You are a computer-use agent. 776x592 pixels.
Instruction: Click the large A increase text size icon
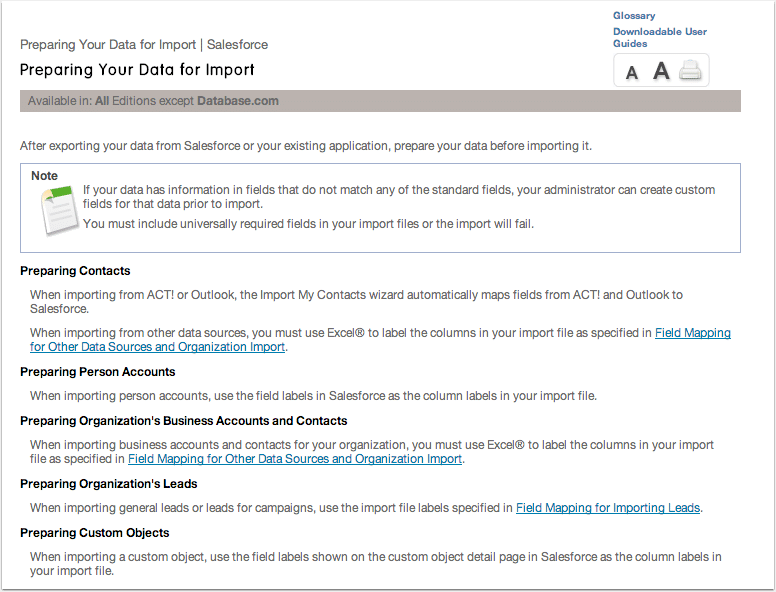click(x=660, y=71)
